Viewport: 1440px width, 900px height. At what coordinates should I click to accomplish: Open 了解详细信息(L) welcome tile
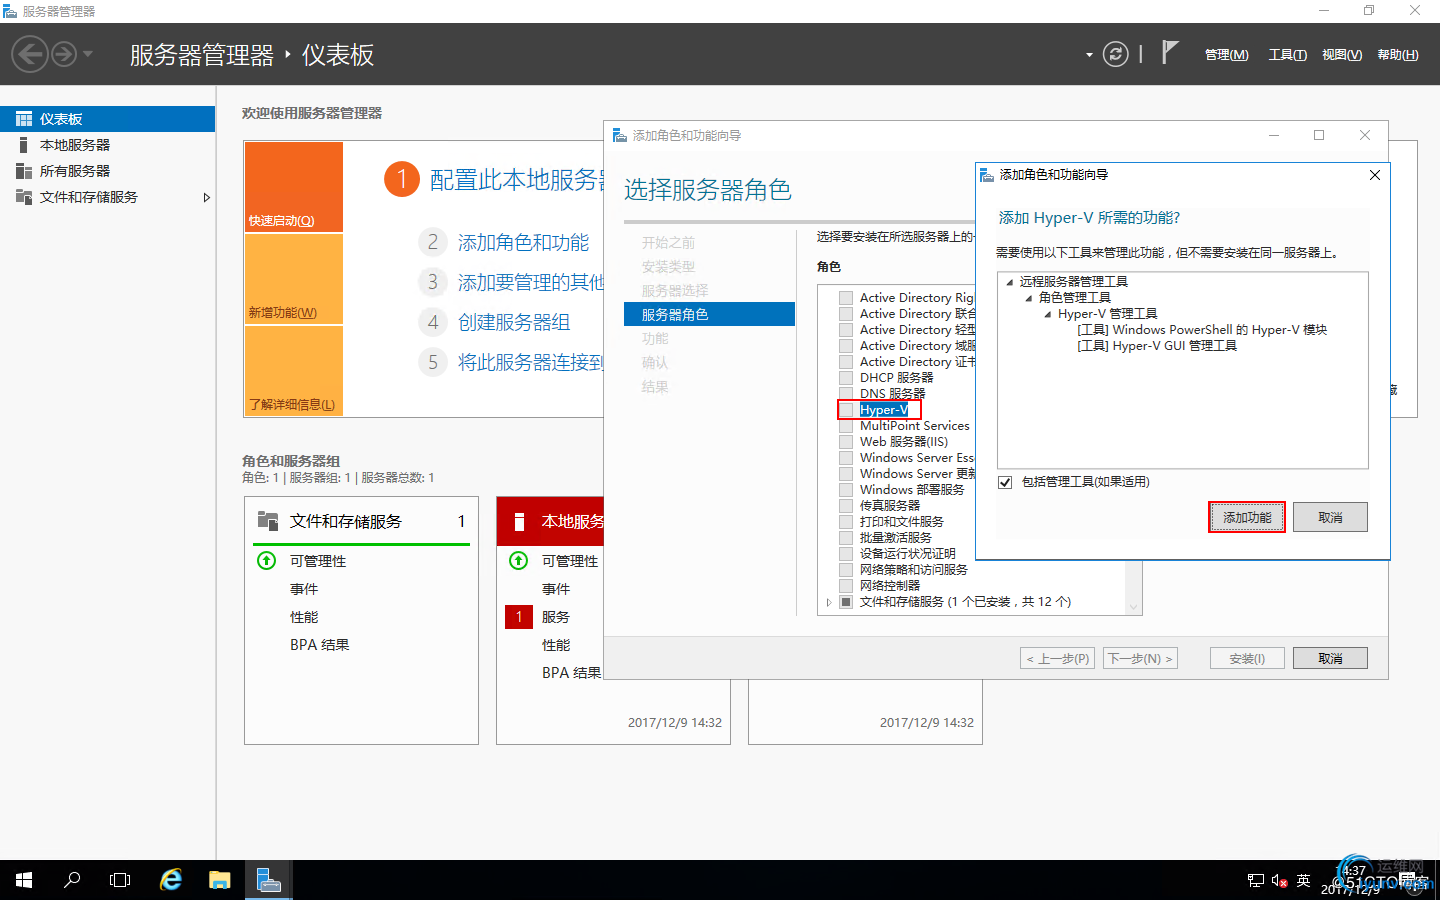(294, 371)
